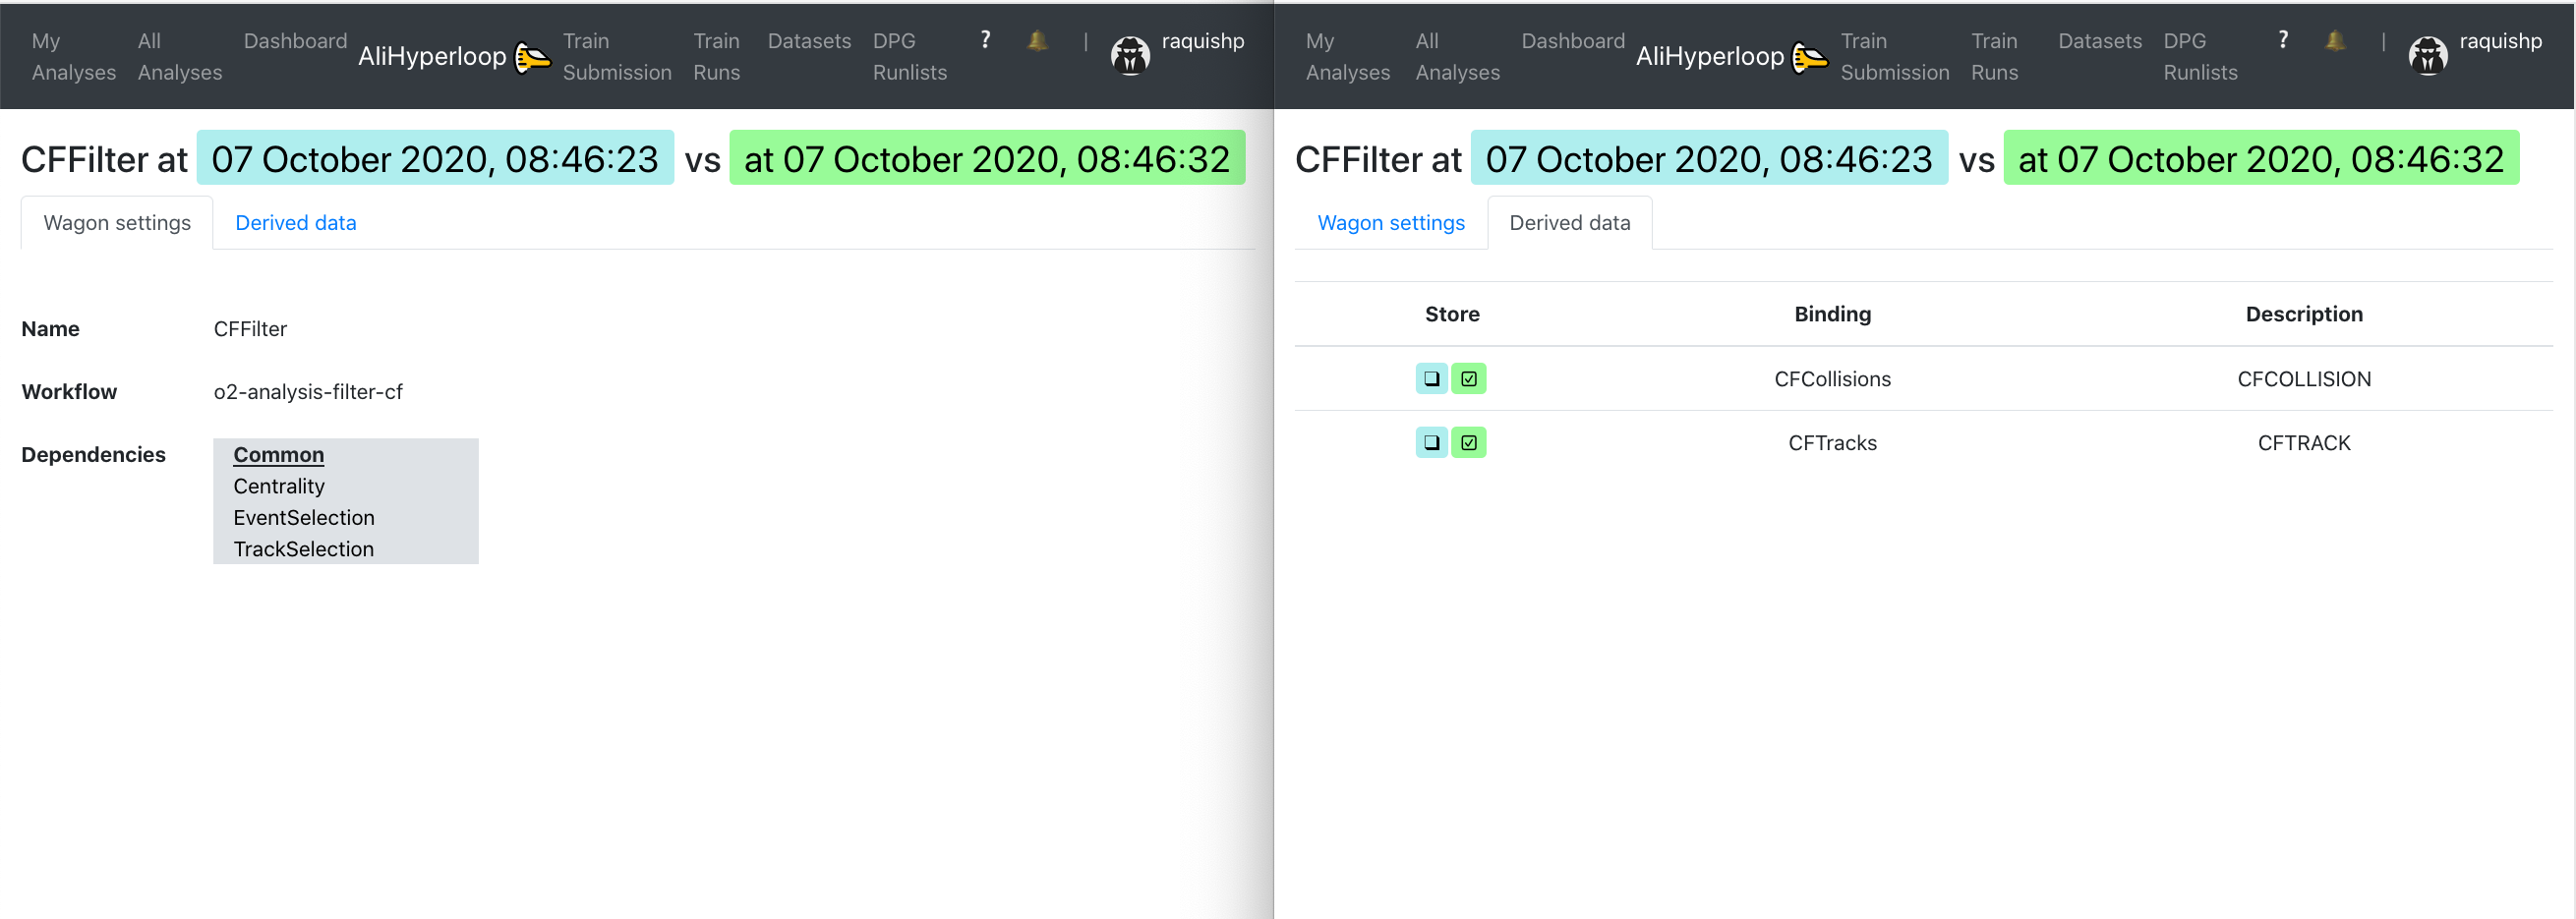Click blue 08:46:23 timestamp badge in left pane

click(x=434, y=159)
